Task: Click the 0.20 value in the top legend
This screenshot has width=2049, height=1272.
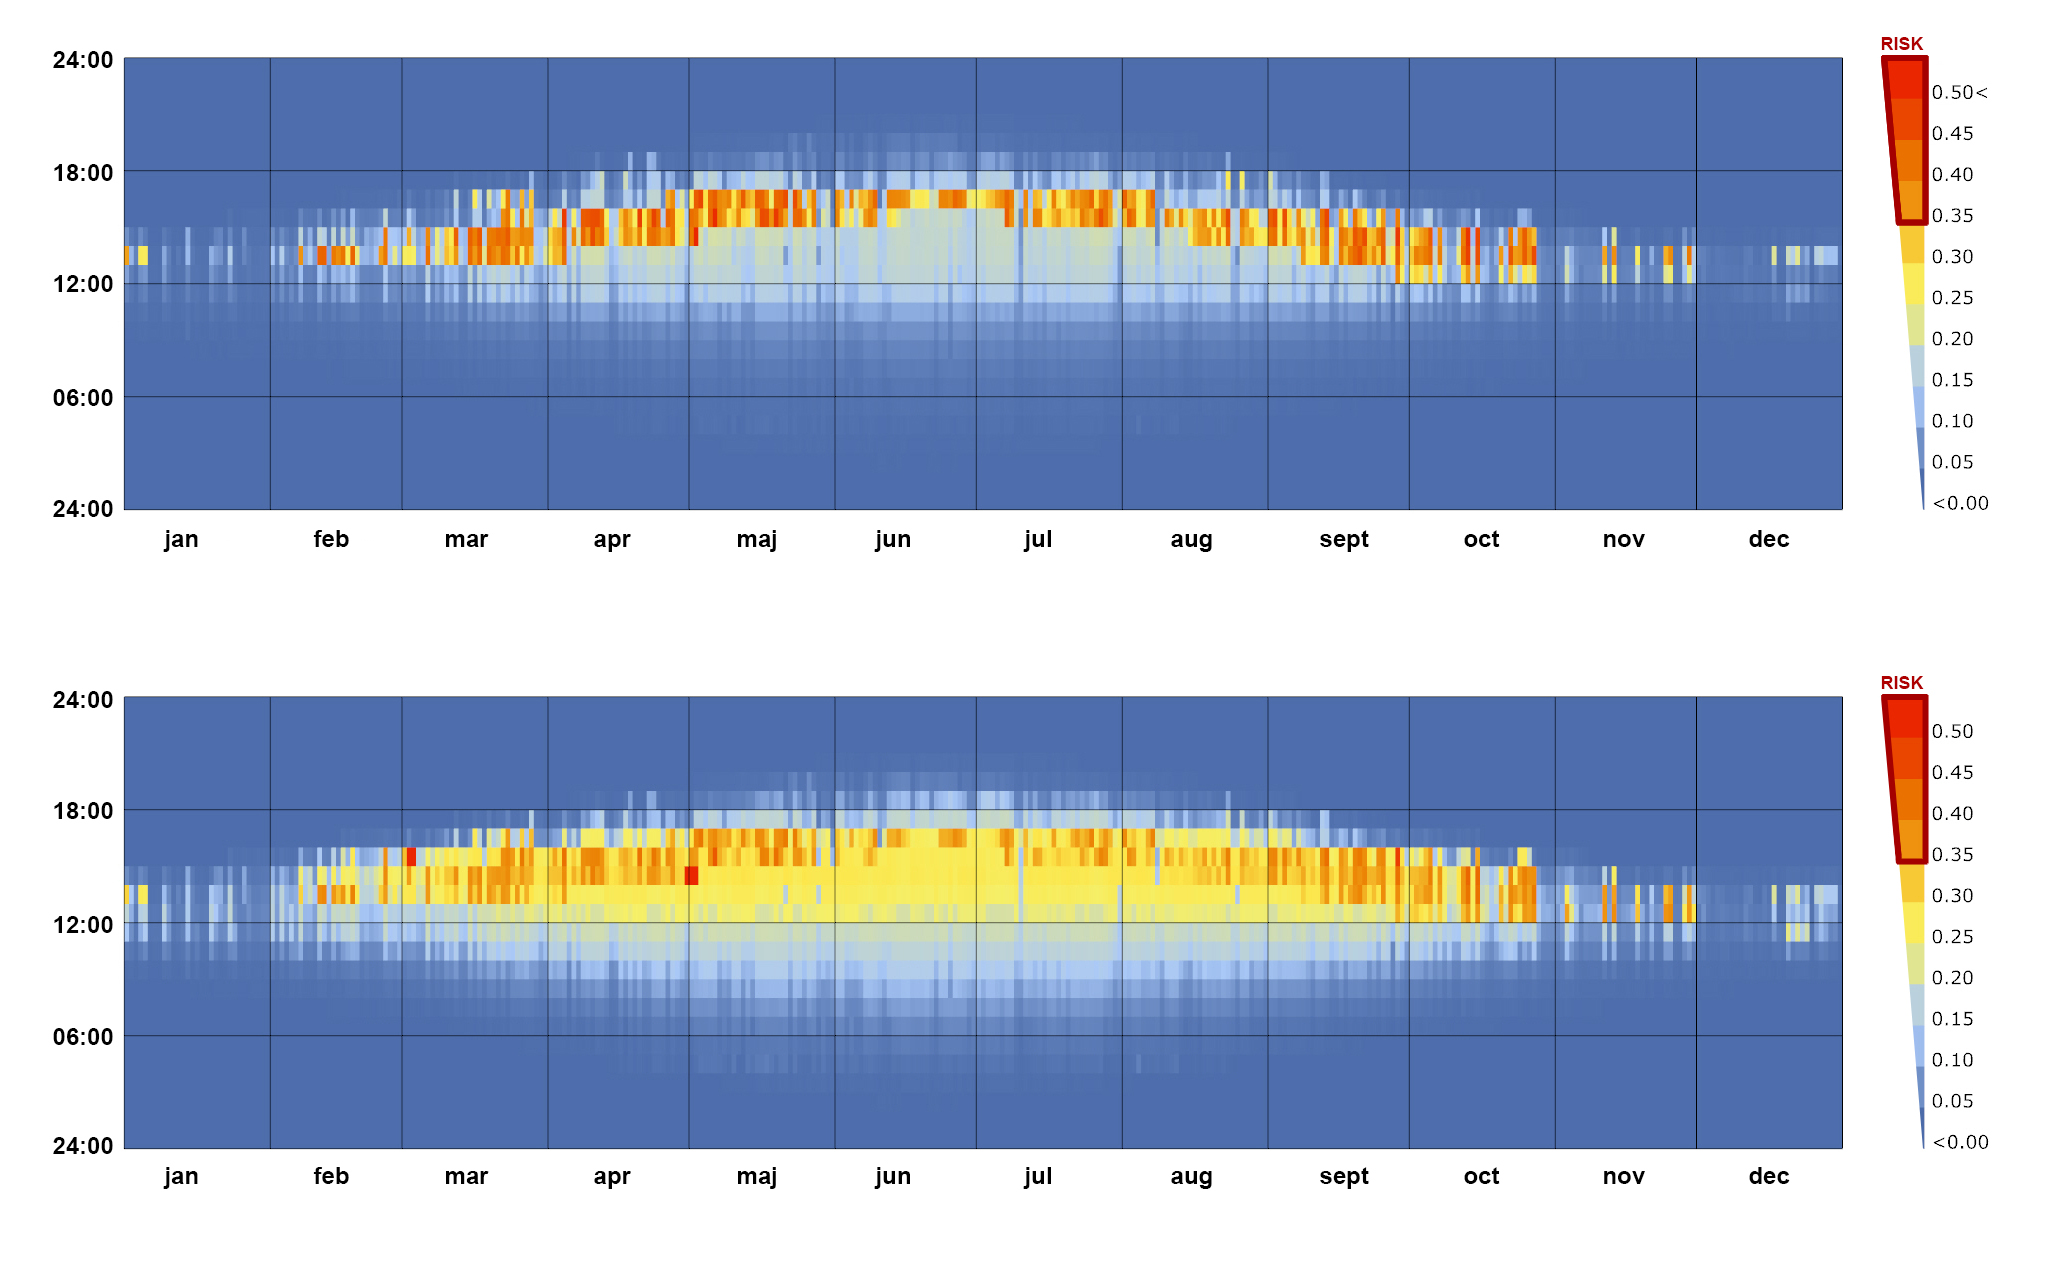Action: tap(1952, 338)
